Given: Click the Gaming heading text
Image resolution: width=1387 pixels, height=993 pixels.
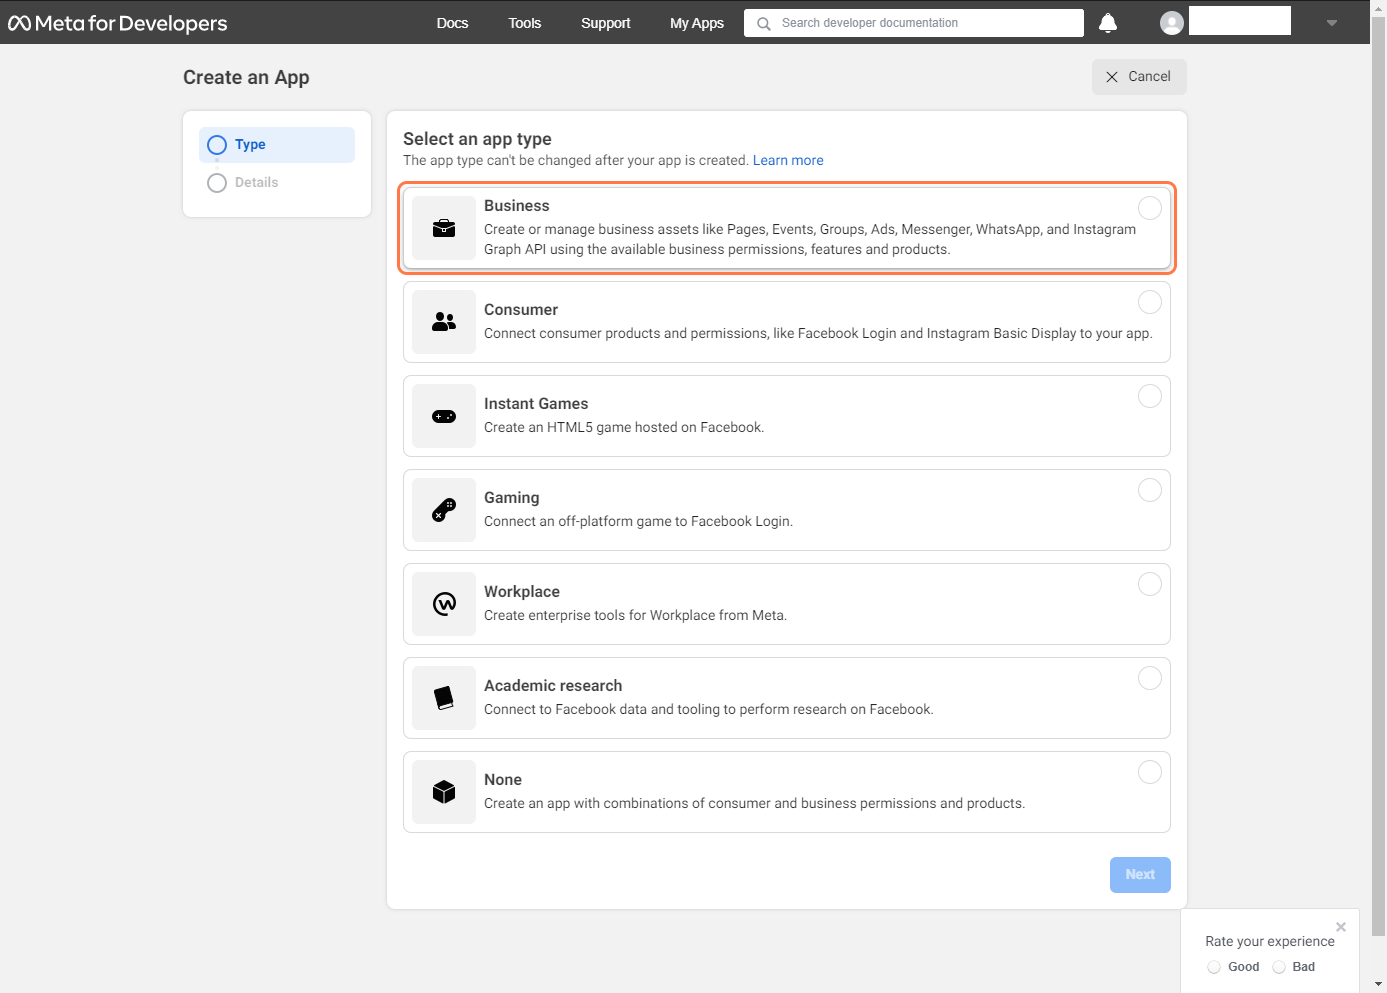Looking at the screenshot, I should point(512,498).
